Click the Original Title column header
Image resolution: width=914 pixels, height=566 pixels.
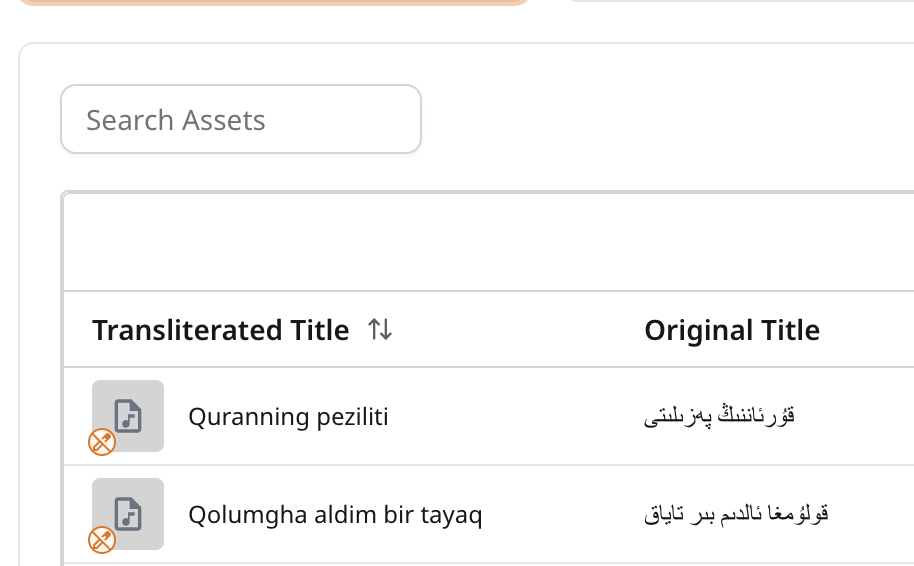(x=731, y=330)
